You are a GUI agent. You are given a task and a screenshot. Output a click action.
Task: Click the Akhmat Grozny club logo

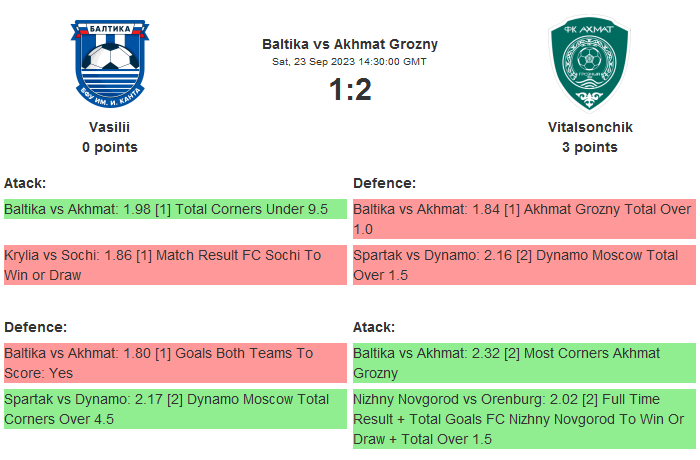point(590,63)
